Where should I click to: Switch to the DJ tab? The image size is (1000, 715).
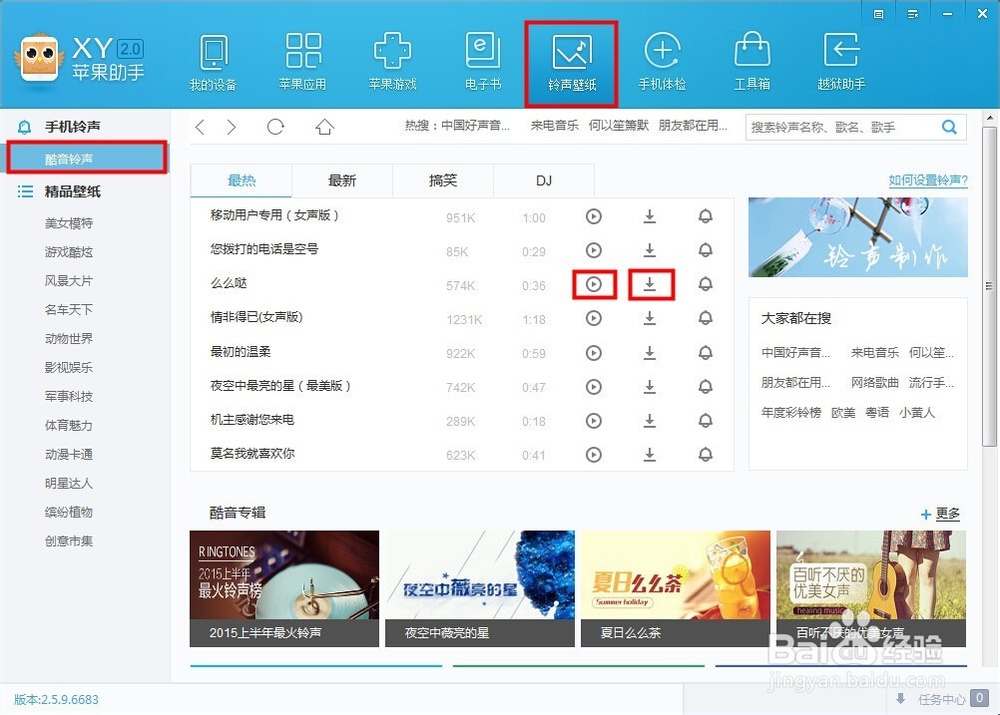tap(543, 180)
